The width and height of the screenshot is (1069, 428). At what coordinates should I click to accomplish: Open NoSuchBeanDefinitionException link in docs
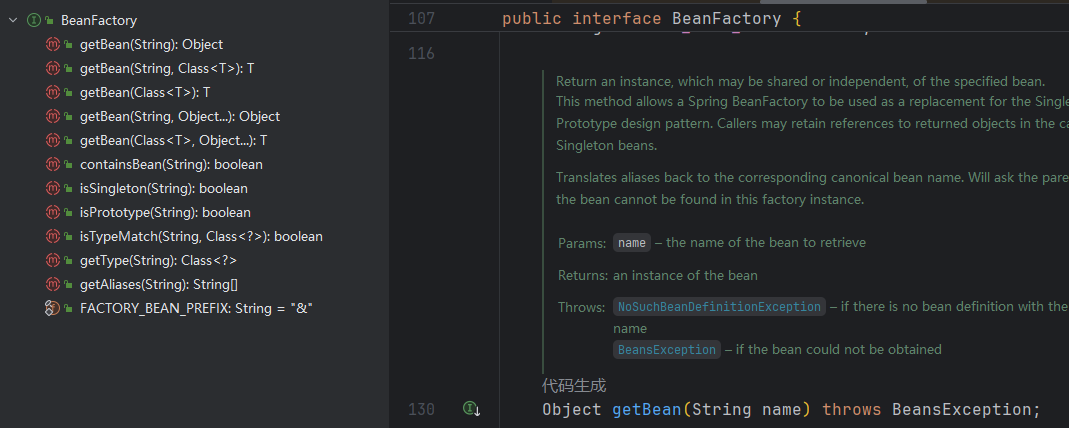719,307
